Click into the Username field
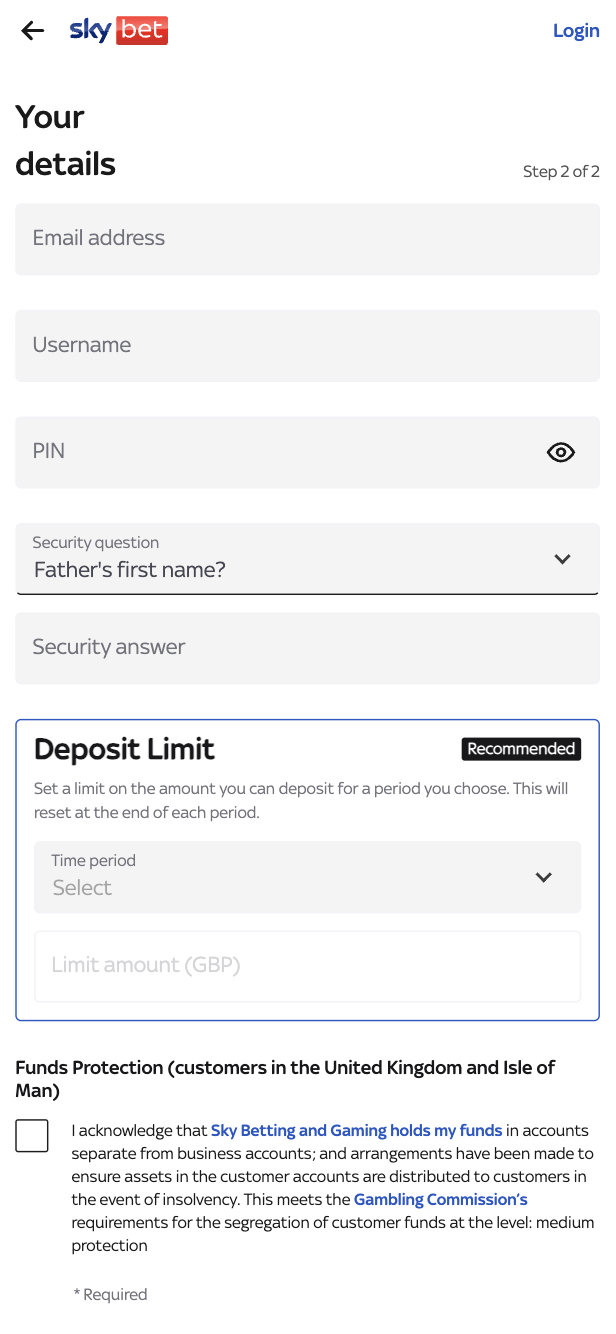This screenshot has width=616, height=1334. coord(307,345)
